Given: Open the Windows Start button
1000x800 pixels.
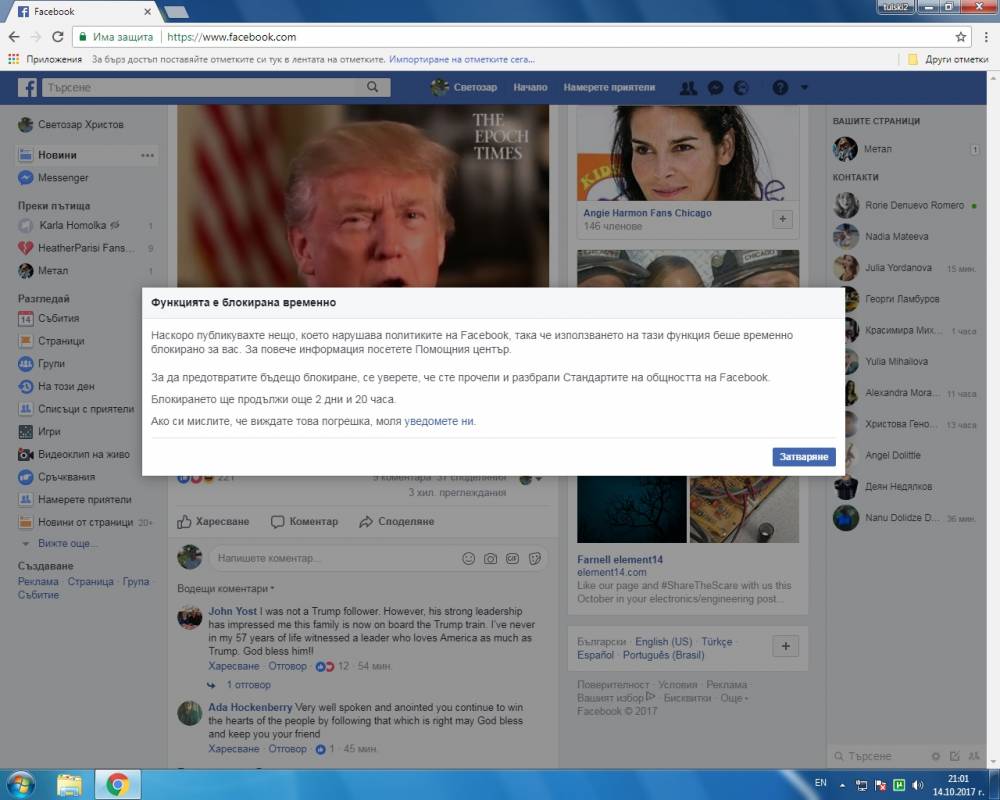Looking at the screenshot, I should [20, 784].
